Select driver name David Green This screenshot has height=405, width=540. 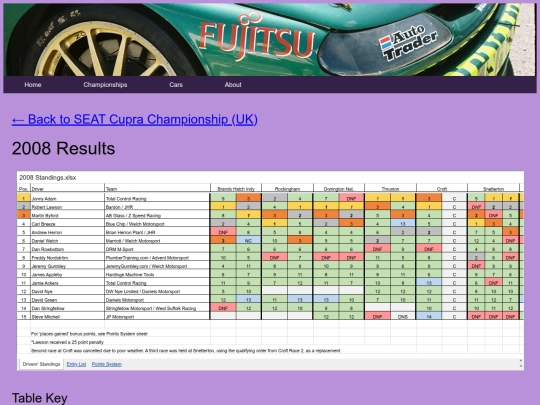tap(44, 300)
